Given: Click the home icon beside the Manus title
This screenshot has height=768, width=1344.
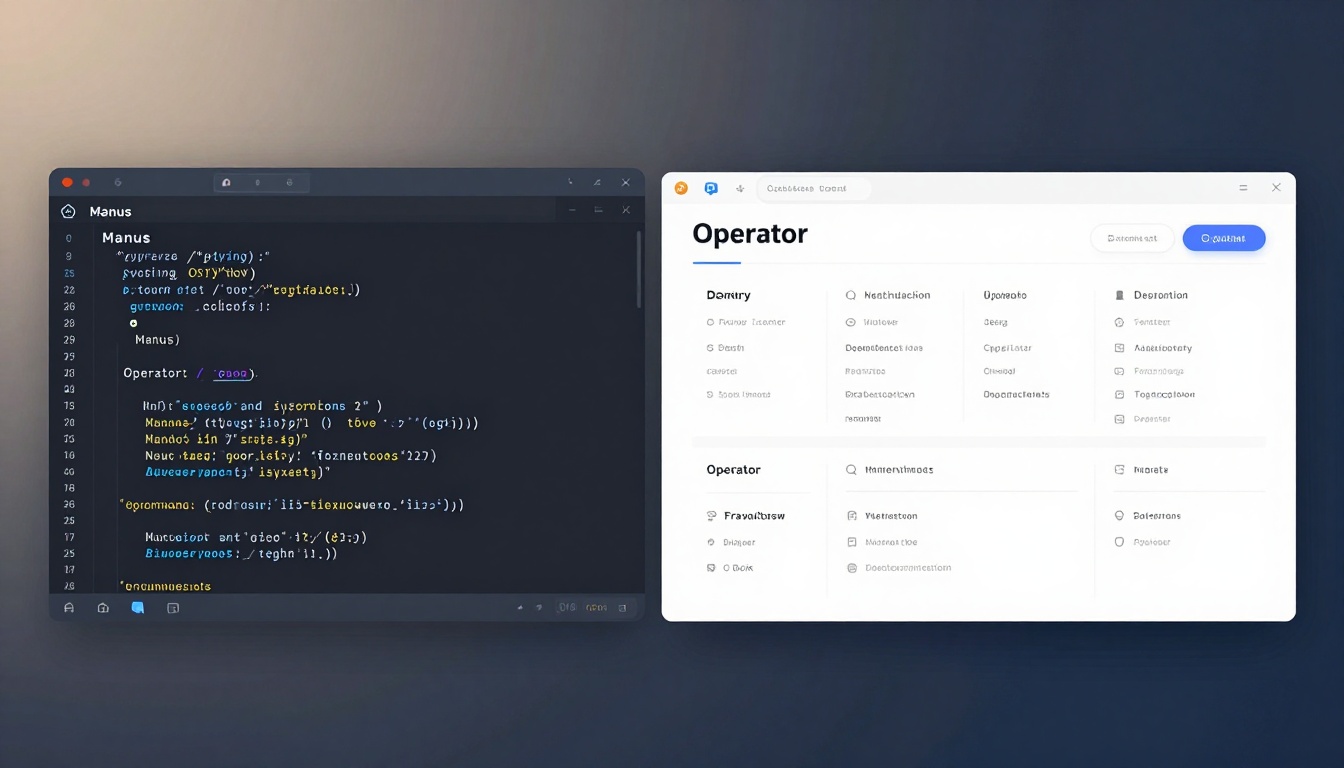Looking at the screenshot, I should [68, 211].
